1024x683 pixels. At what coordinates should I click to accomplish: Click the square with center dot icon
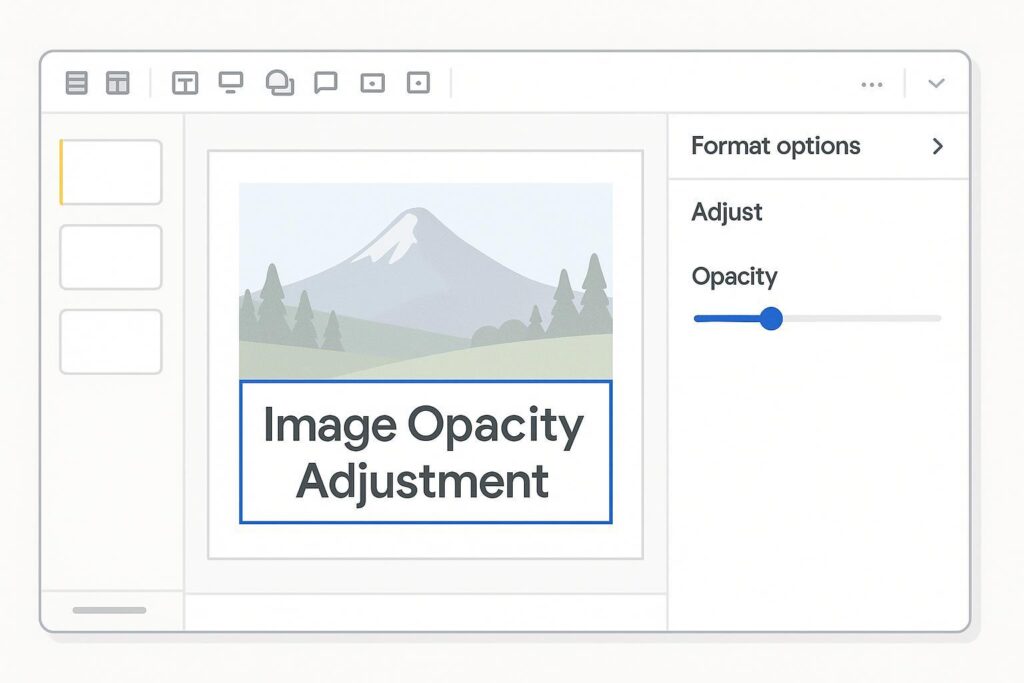(x=418, y=83)
